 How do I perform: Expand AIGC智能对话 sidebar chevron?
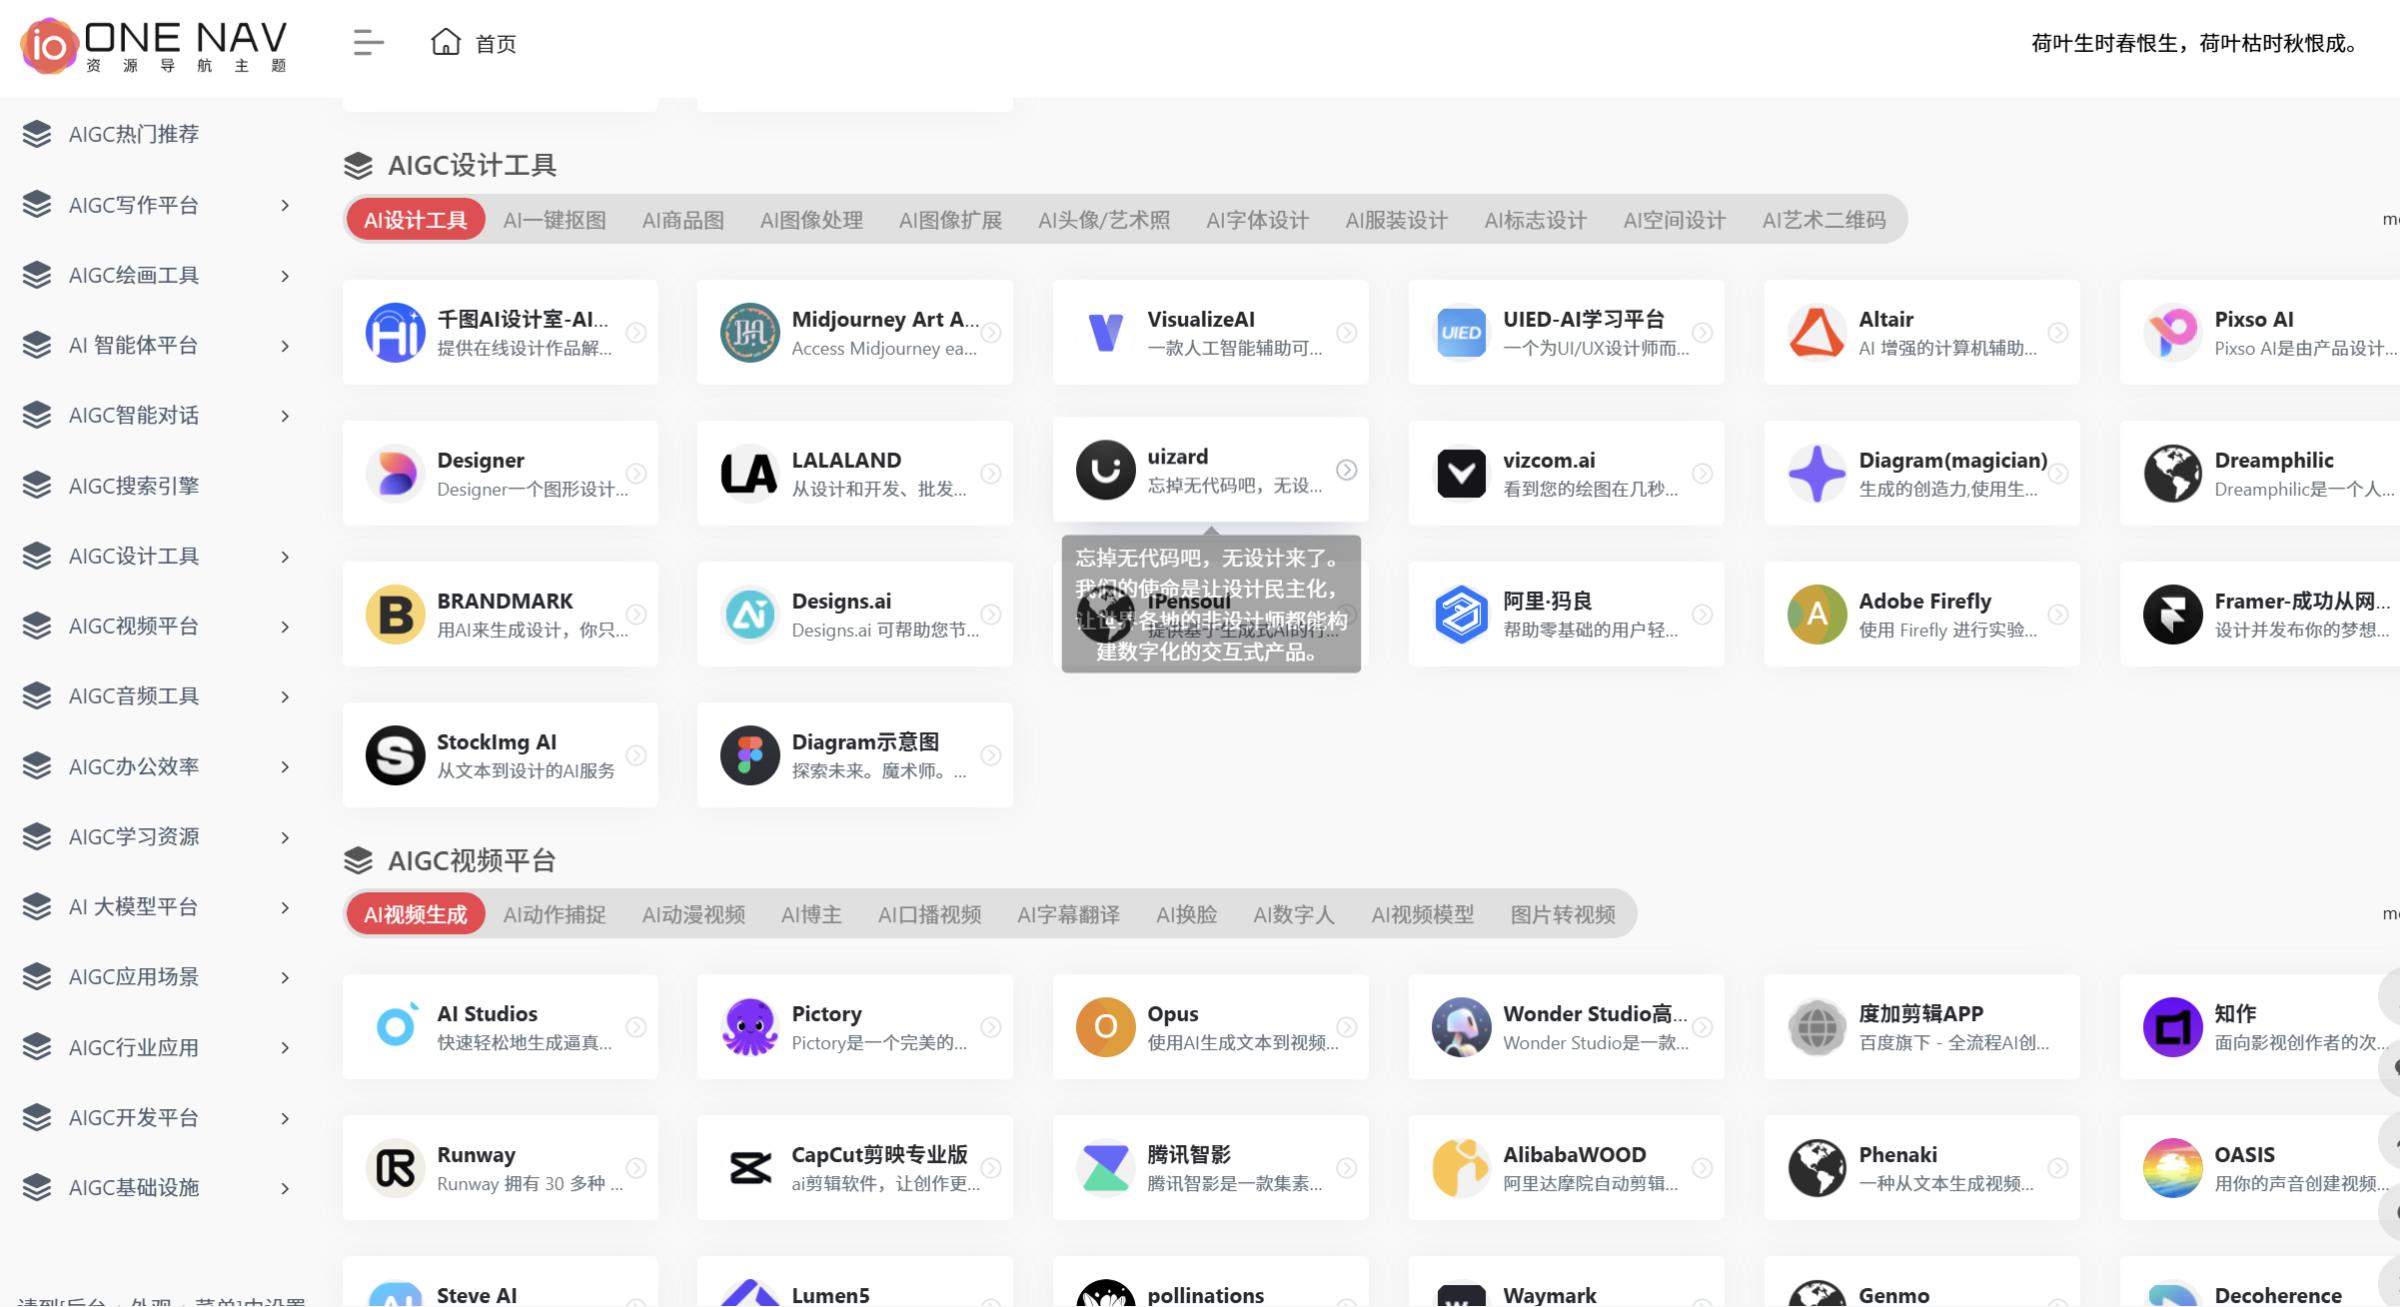[x=285, y=416]
